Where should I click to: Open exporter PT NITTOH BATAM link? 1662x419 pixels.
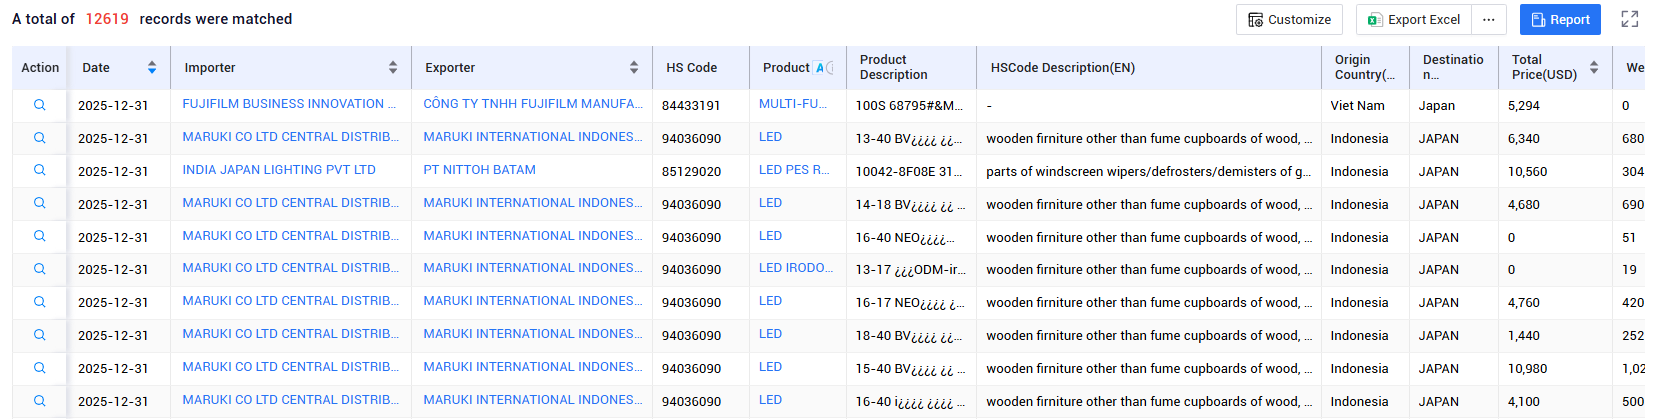pos(479,170)
